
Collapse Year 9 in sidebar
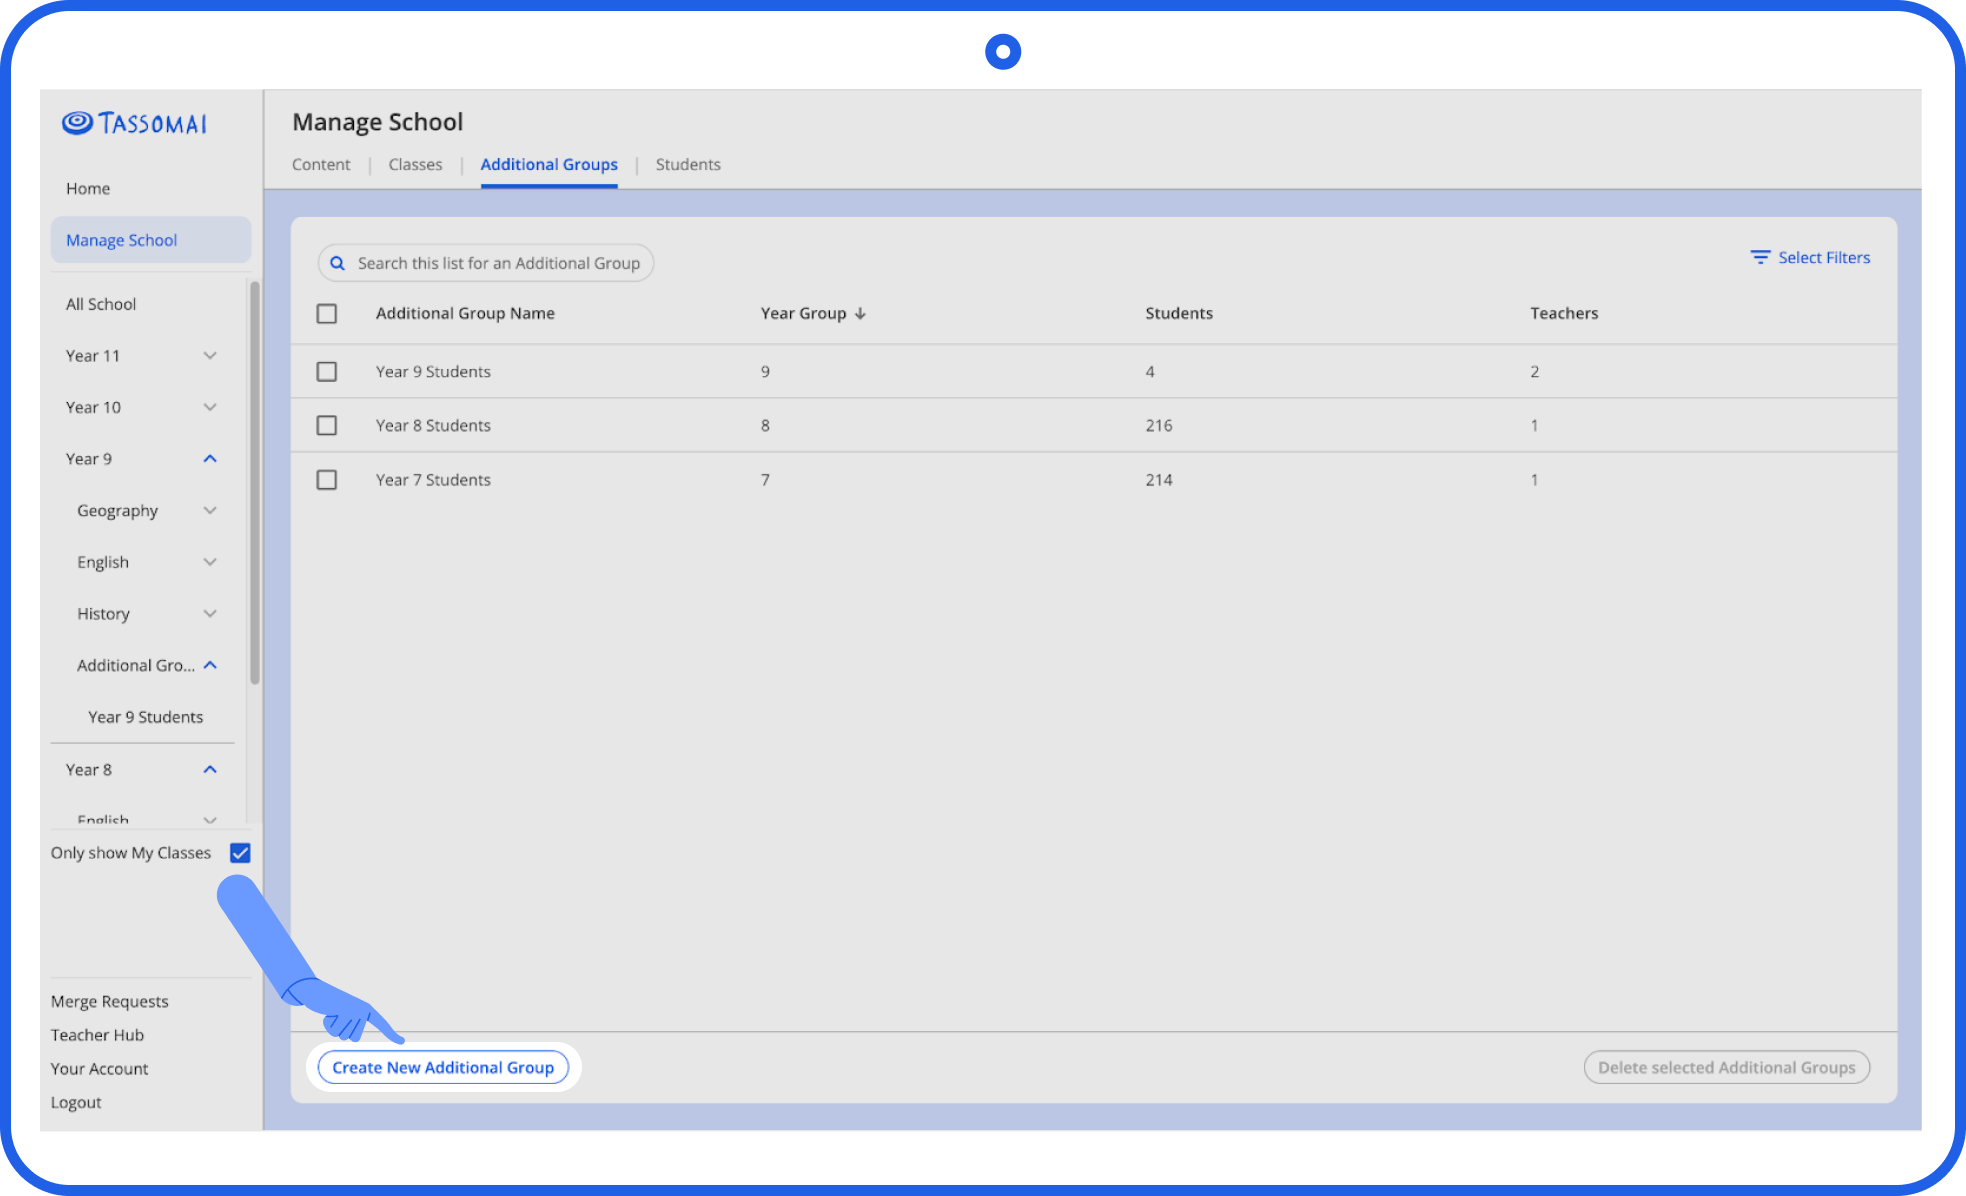click(x=210, y=459)
